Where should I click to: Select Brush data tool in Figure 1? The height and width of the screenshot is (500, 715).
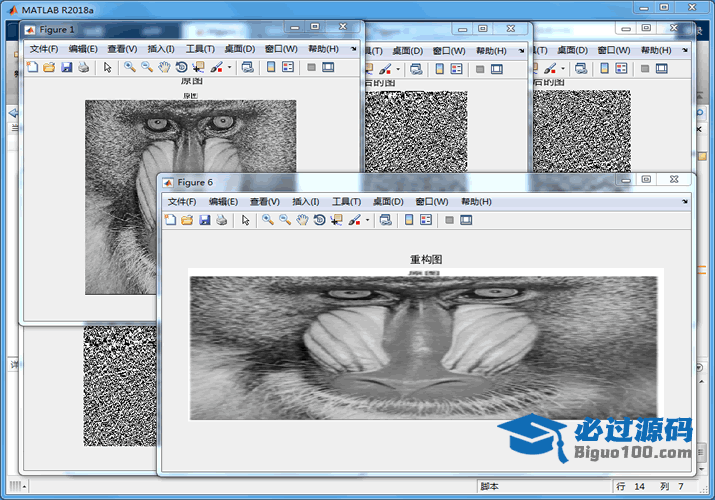click(216, 67)
